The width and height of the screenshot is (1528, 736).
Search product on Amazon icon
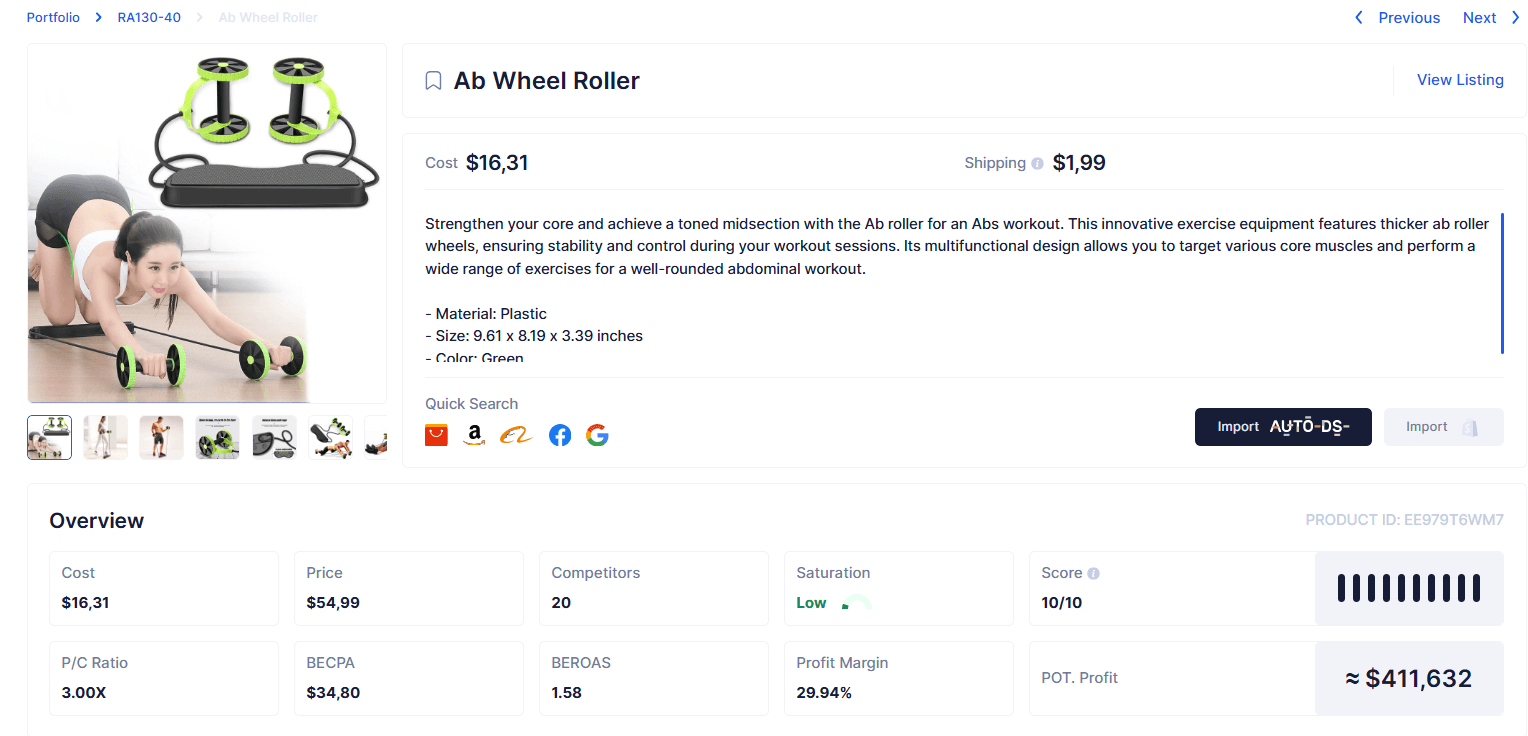click(x=474, y=435)
